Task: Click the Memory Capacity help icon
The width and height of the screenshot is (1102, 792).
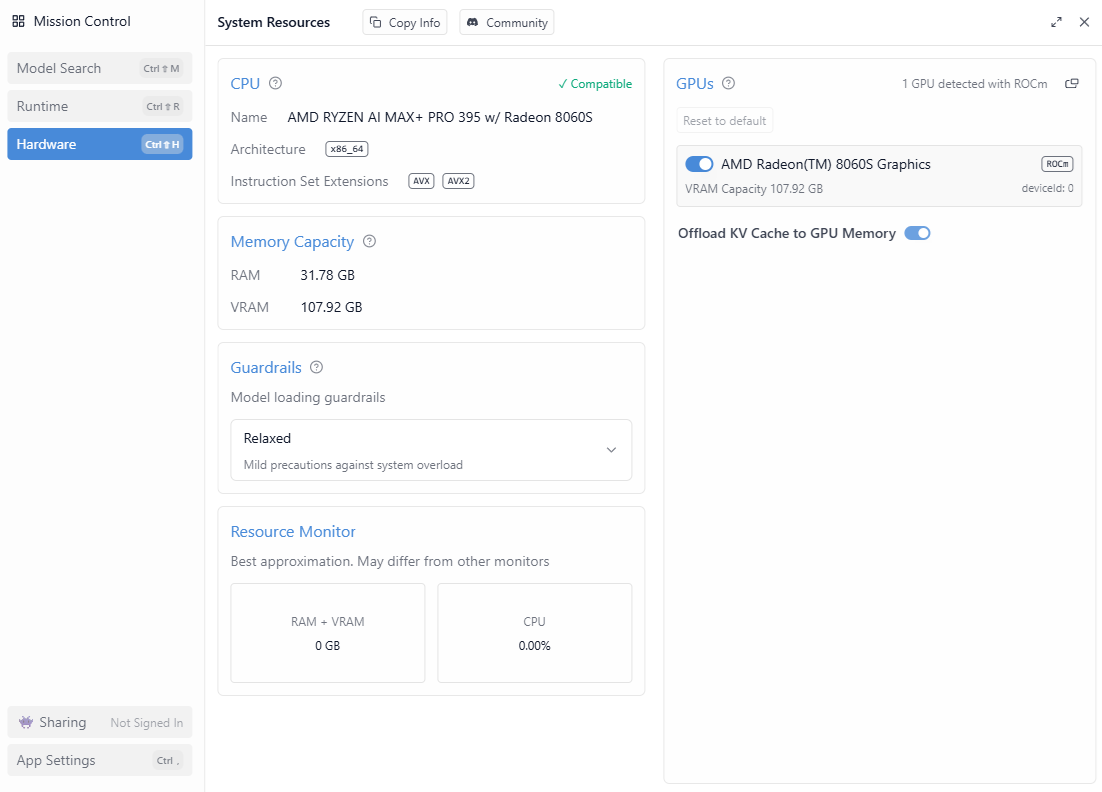Action: 370,241
